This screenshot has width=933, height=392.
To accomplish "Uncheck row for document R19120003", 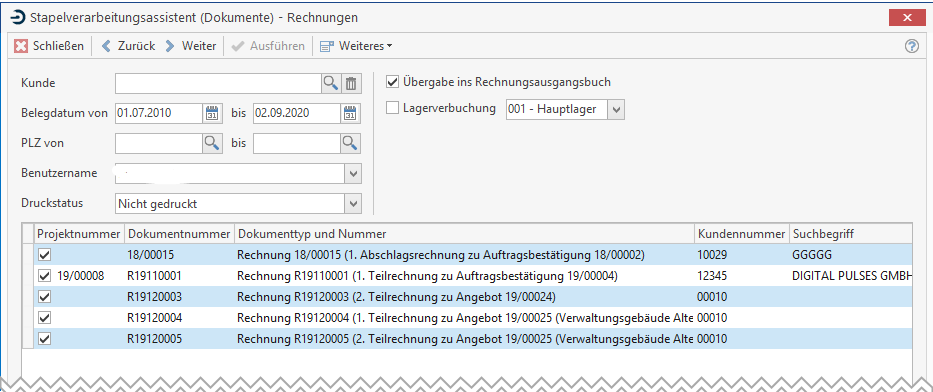I will pos(45,297).
